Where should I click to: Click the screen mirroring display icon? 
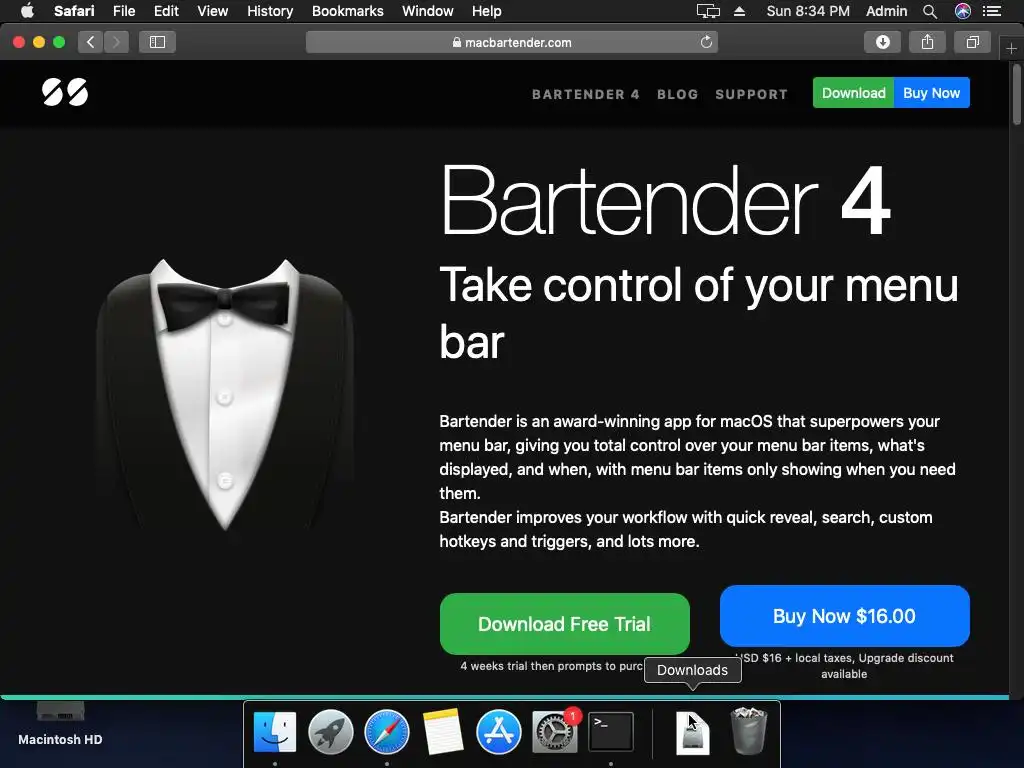pyautogui.click(x=708, y=11)
